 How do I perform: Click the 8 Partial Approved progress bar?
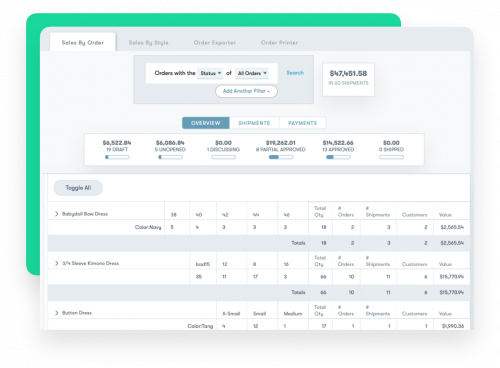(281, 157)
